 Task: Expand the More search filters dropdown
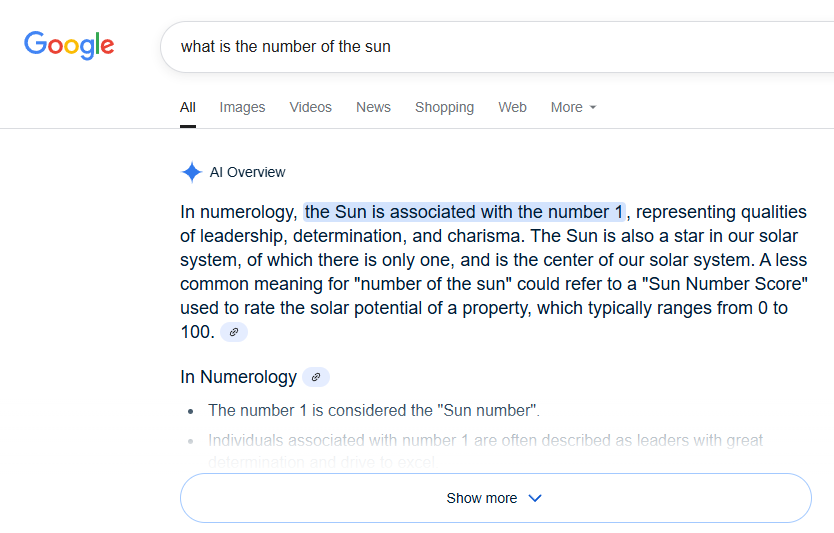(573, 107)
